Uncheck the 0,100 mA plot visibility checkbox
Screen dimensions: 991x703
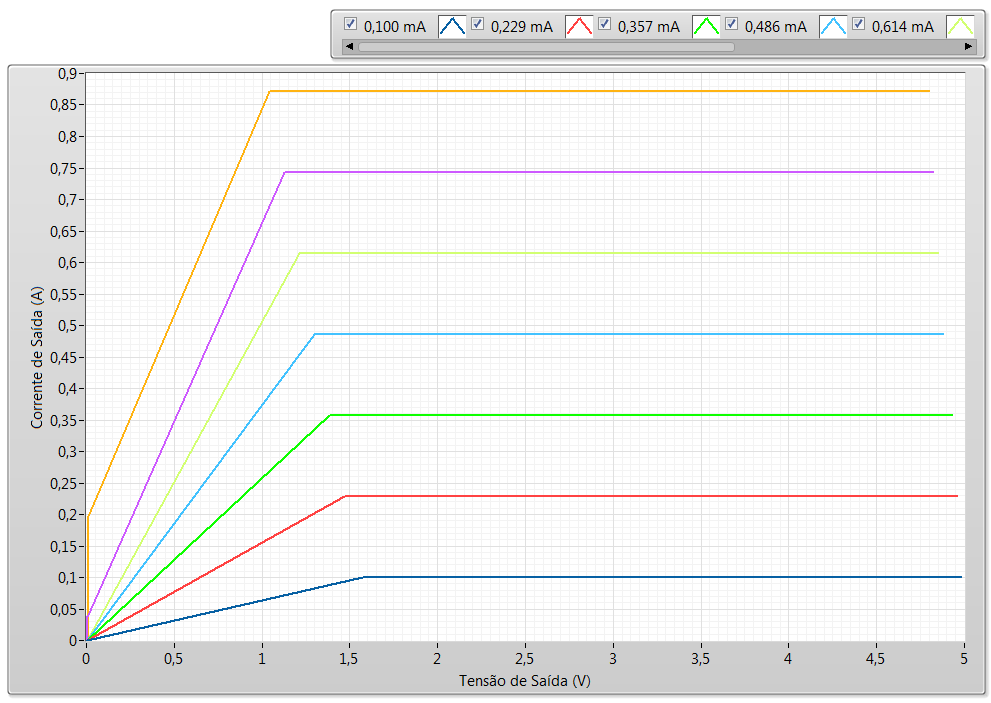350,24
